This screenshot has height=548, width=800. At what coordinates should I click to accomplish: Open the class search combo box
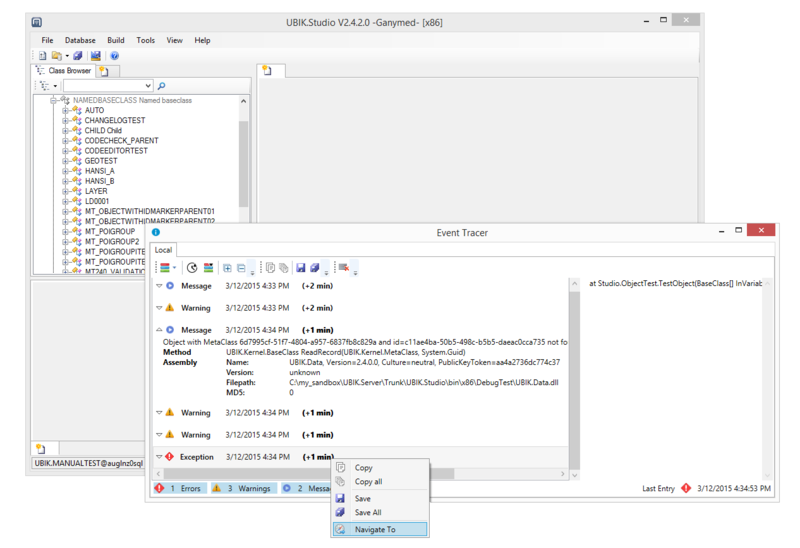pyautogui.click(x=108, y=86)
